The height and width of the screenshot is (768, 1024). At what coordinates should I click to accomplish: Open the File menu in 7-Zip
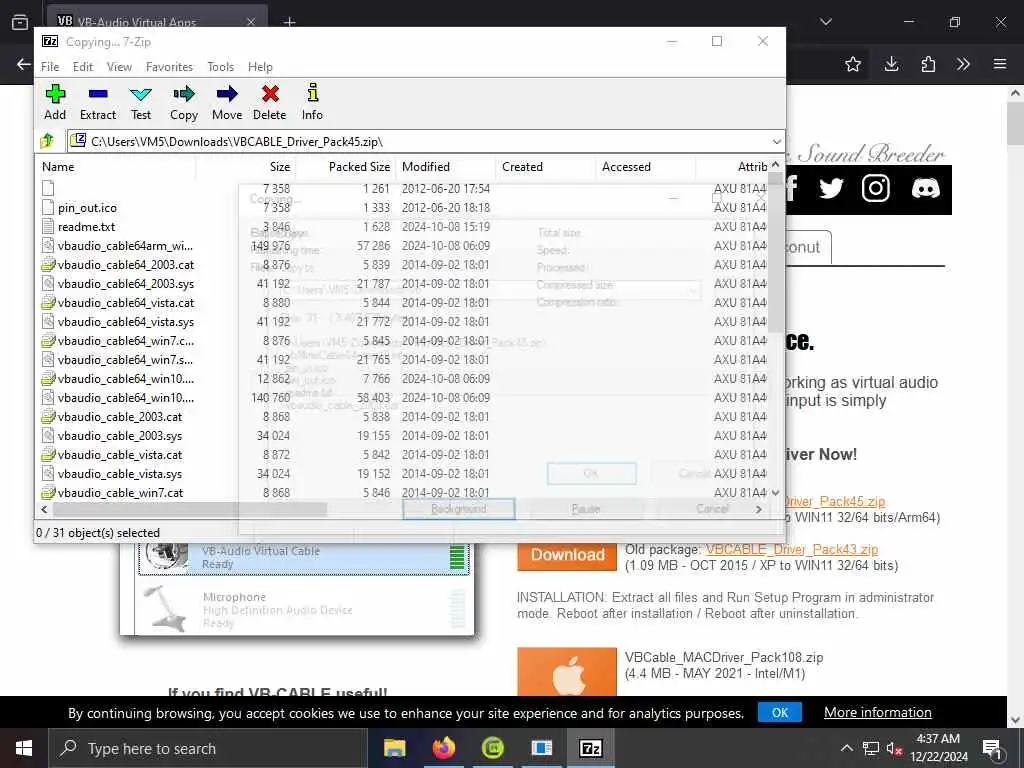pos(50,67)
